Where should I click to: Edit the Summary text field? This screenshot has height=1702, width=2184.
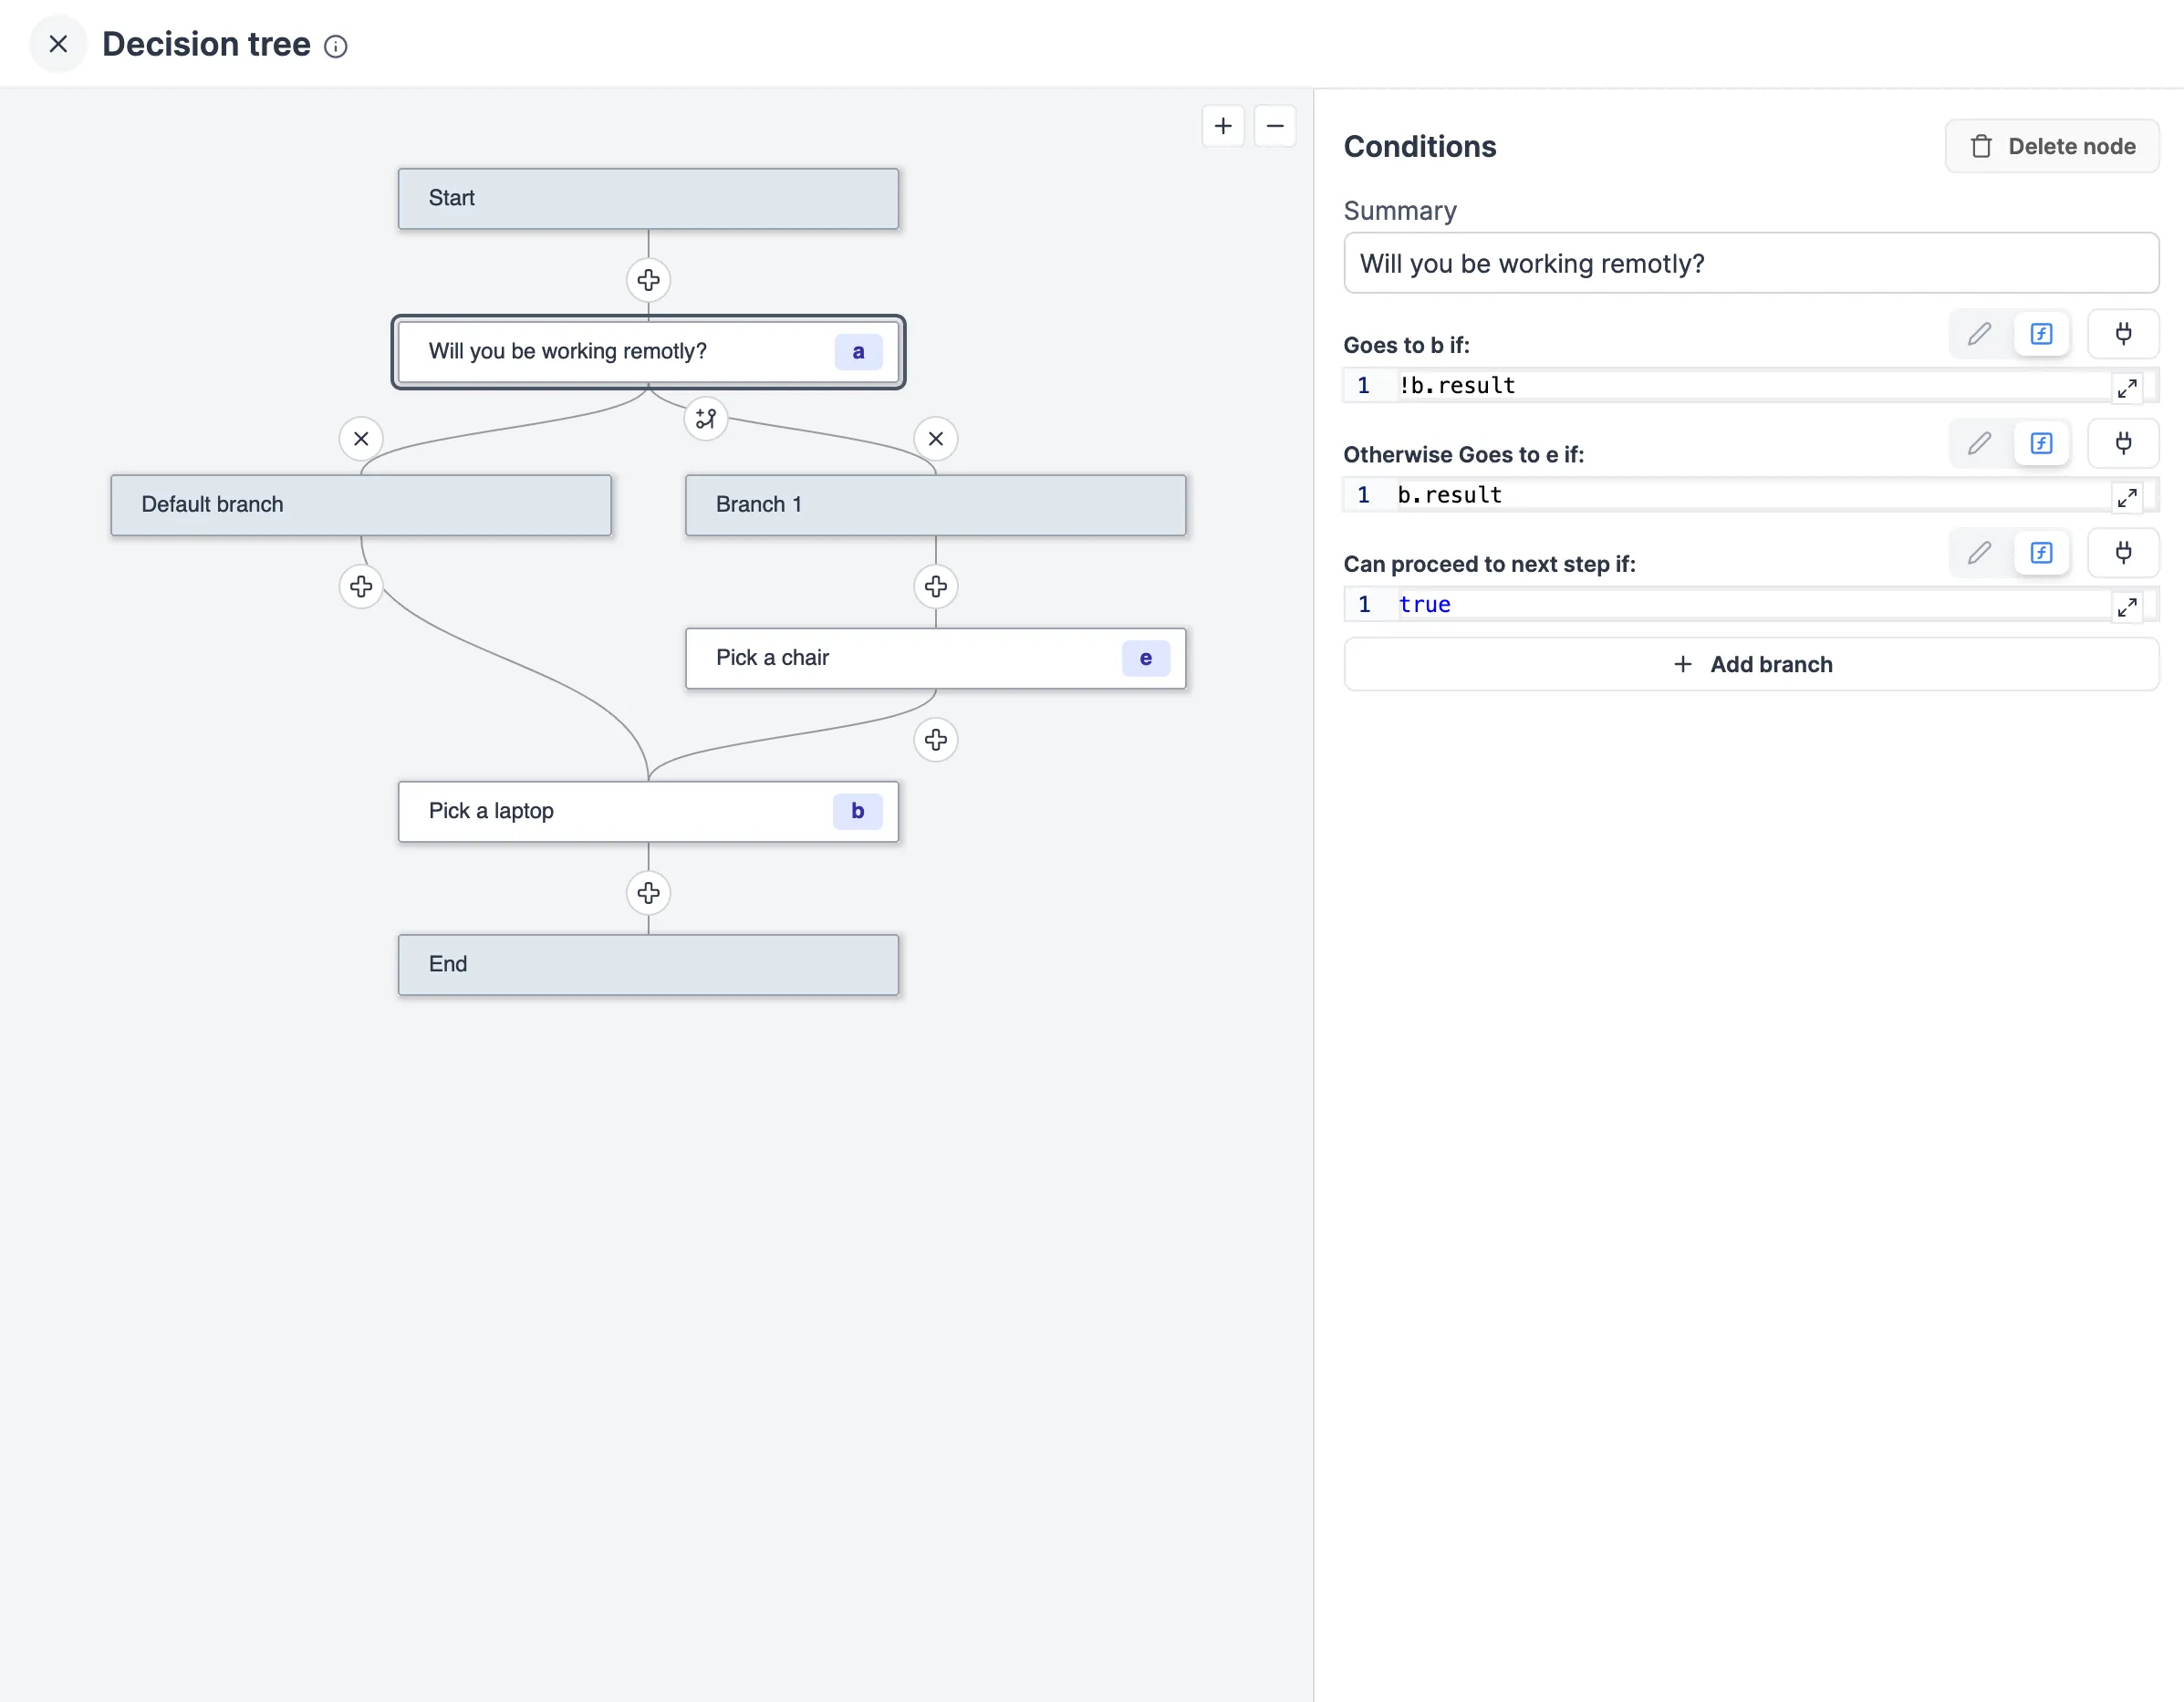click(1751, 263)
